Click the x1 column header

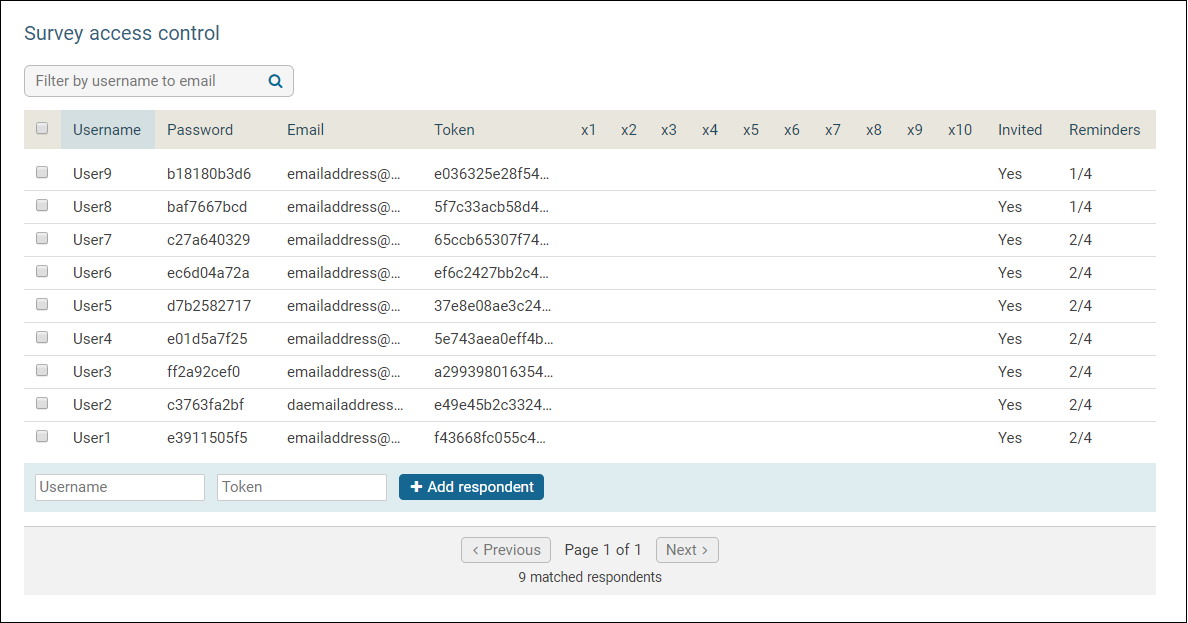pyautogui.click(x=588, y=130)
